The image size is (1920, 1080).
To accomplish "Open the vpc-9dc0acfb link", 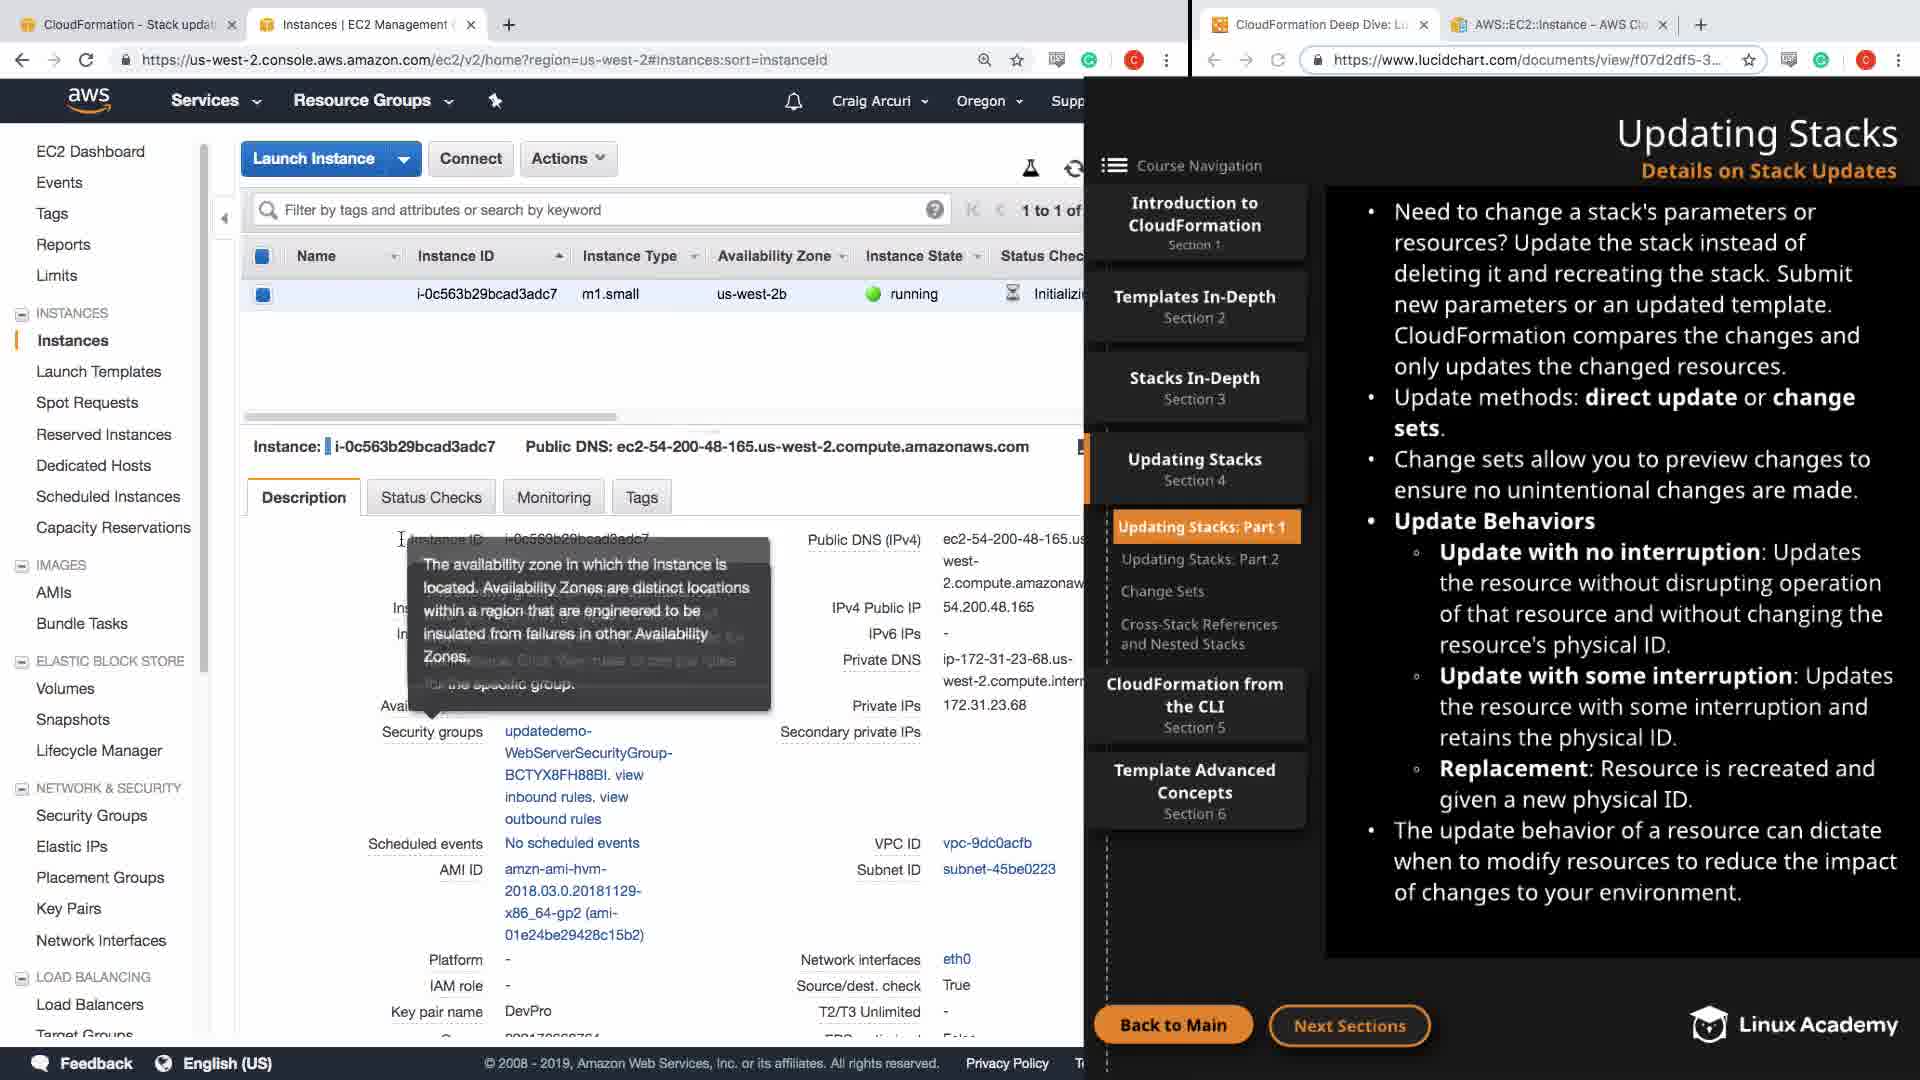I will (986, 843).
